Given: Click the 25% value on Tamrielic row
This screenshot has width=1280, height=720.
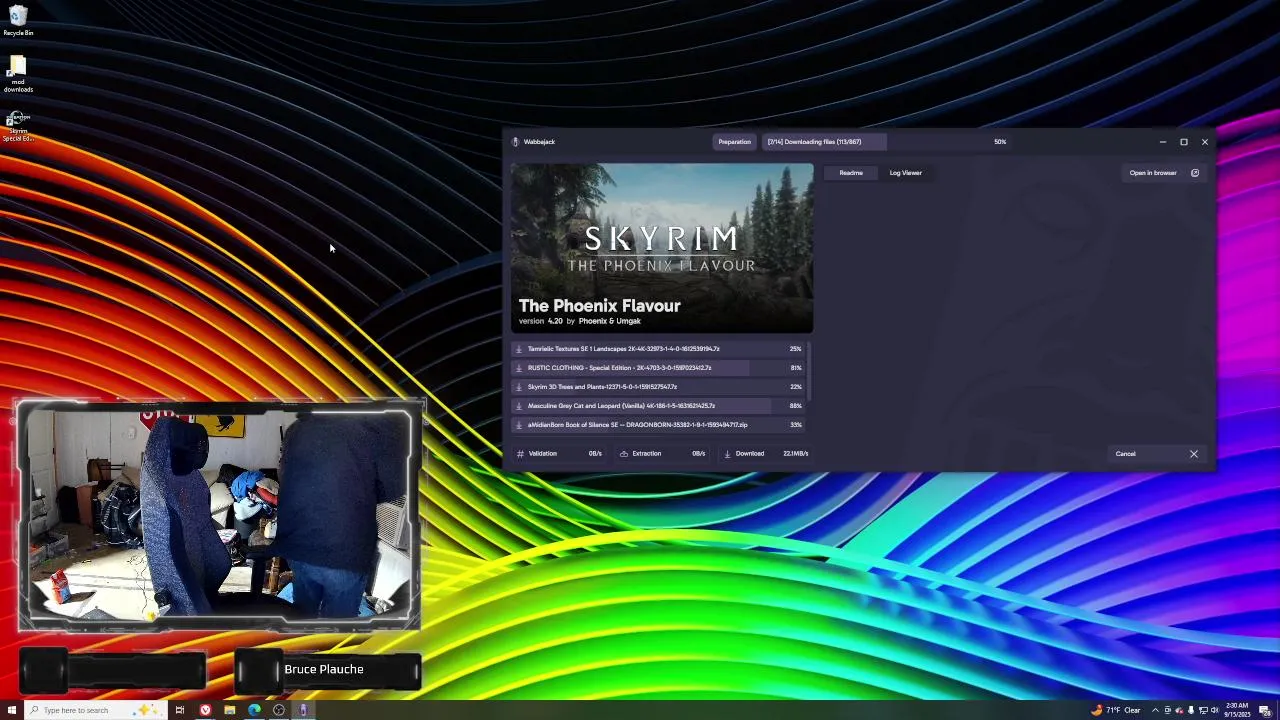Looking at the screenshot, I should (796, 349).
